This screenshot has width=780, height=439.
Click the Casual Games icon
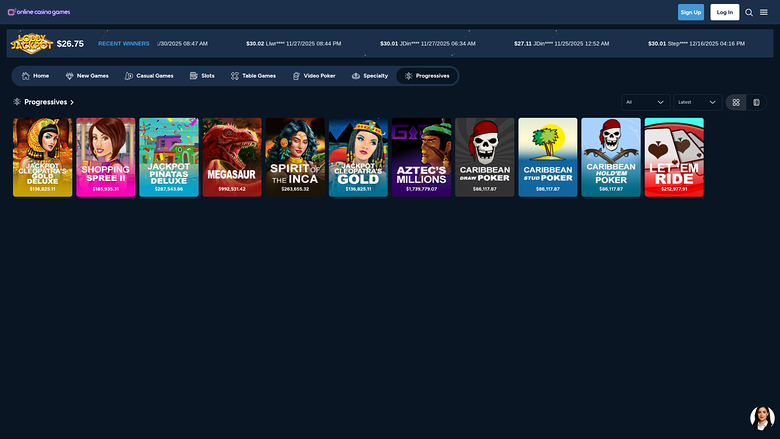[x=129, y=76]
